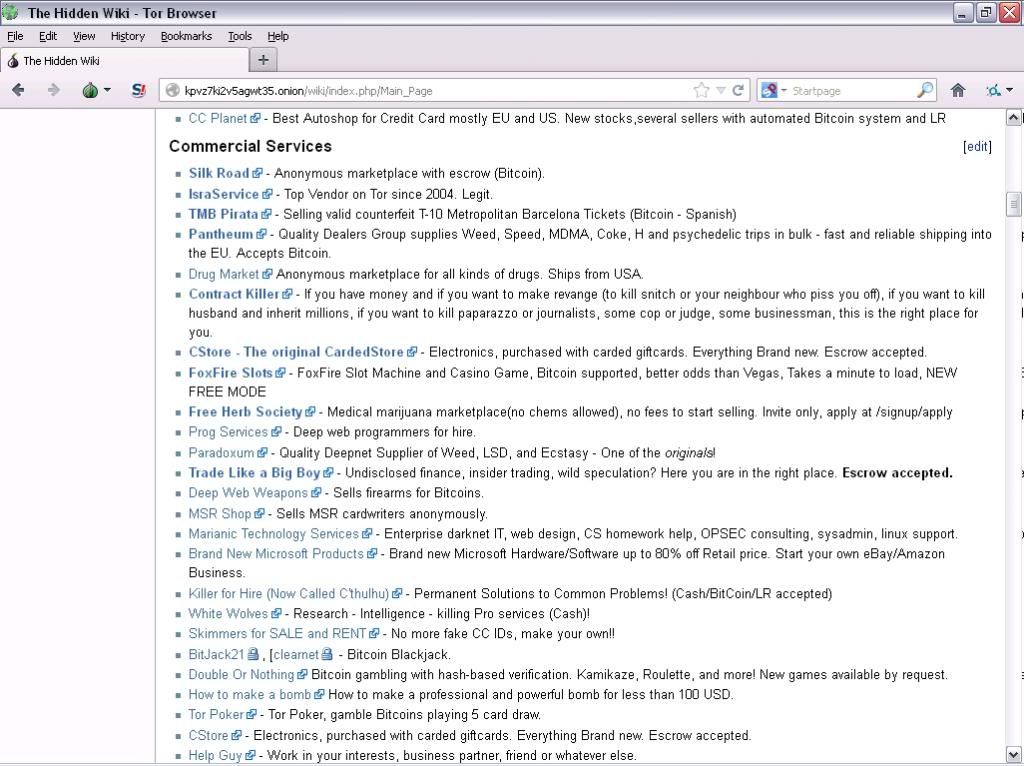
Task: Click the external-link icon beside Tor Poker
Action: tap(251, 715)
